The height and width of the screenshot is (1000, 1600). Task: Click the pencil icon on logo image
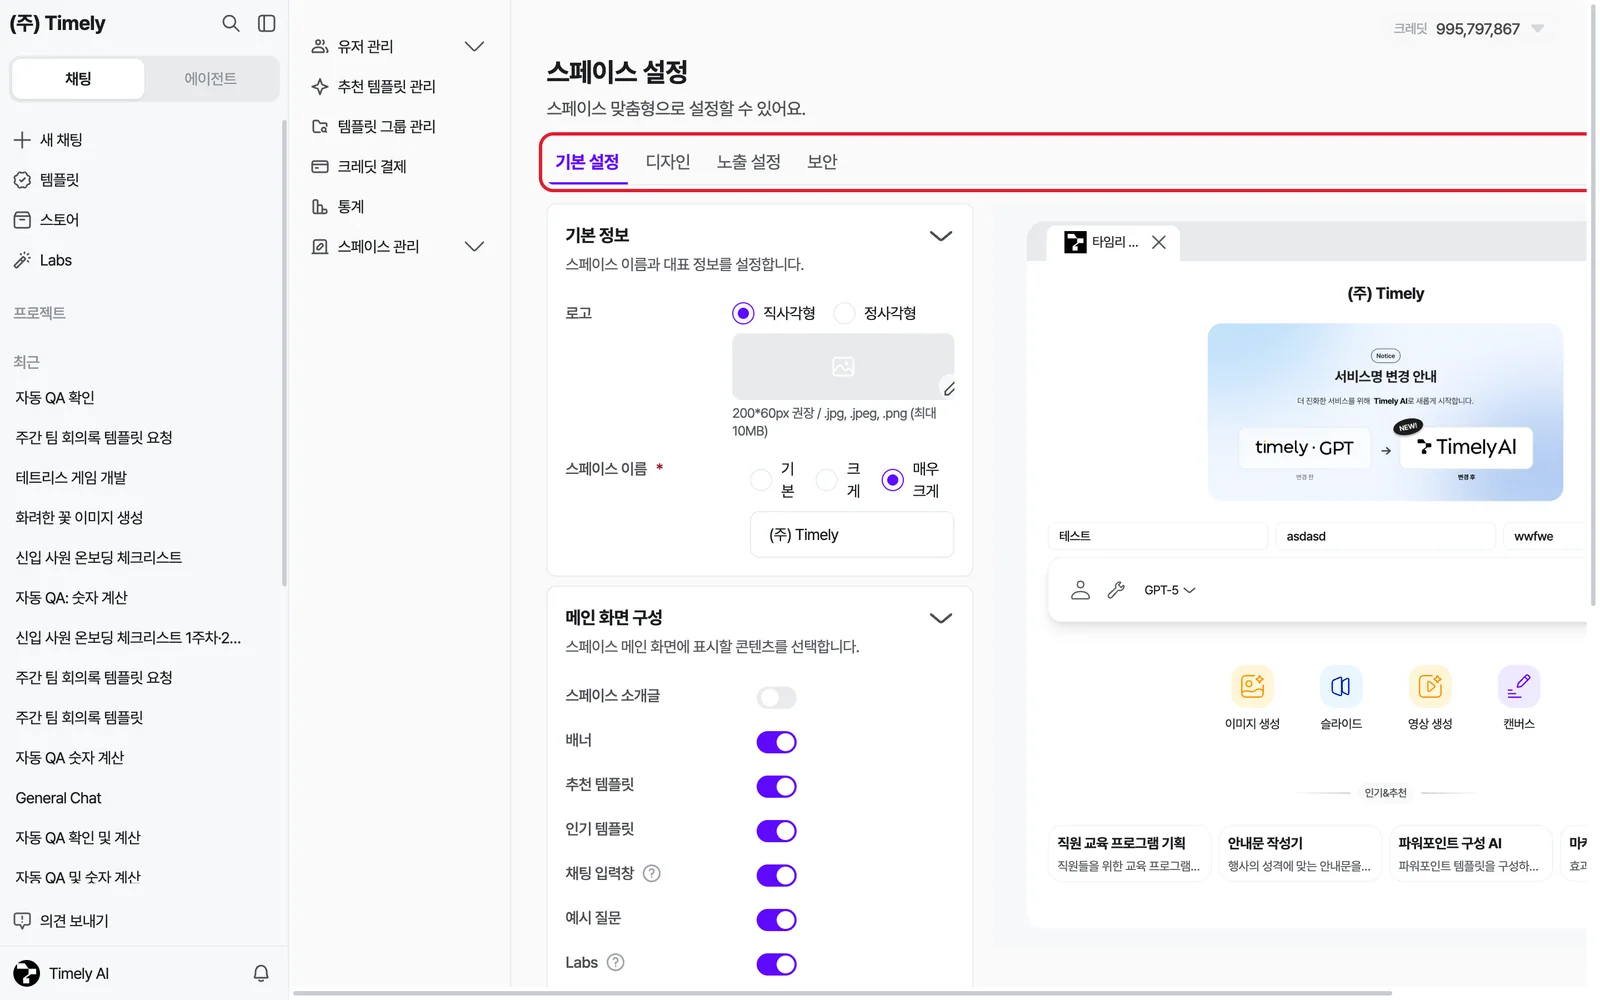(948, 389)
